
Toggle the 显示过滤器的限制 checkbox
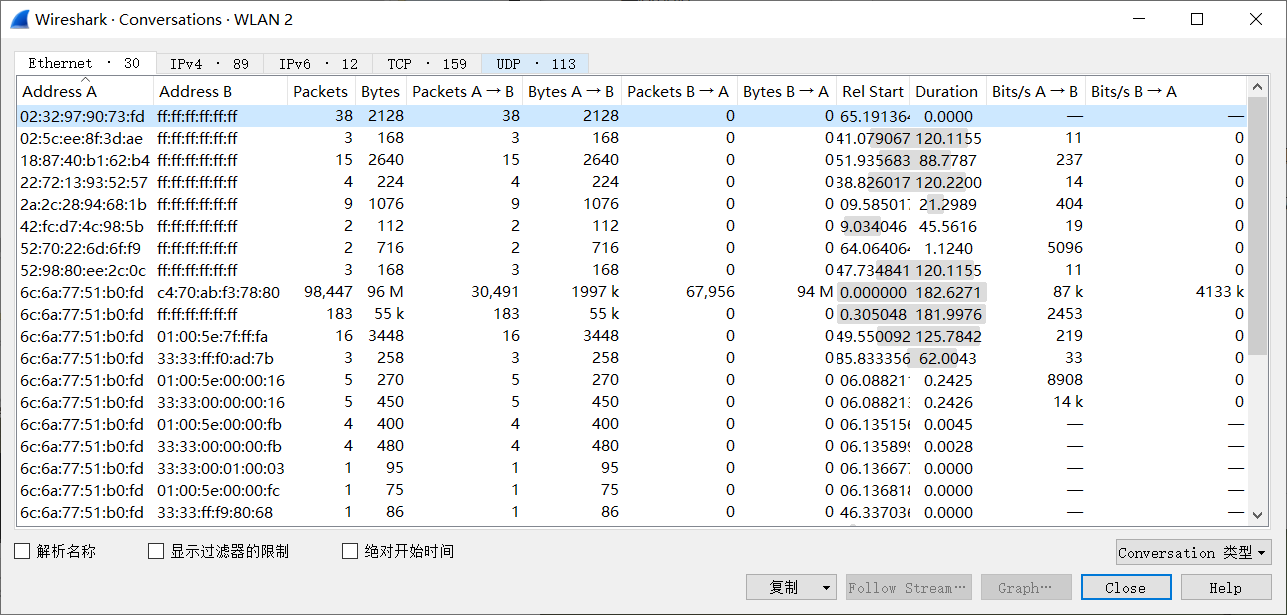(x=155, y=551)
